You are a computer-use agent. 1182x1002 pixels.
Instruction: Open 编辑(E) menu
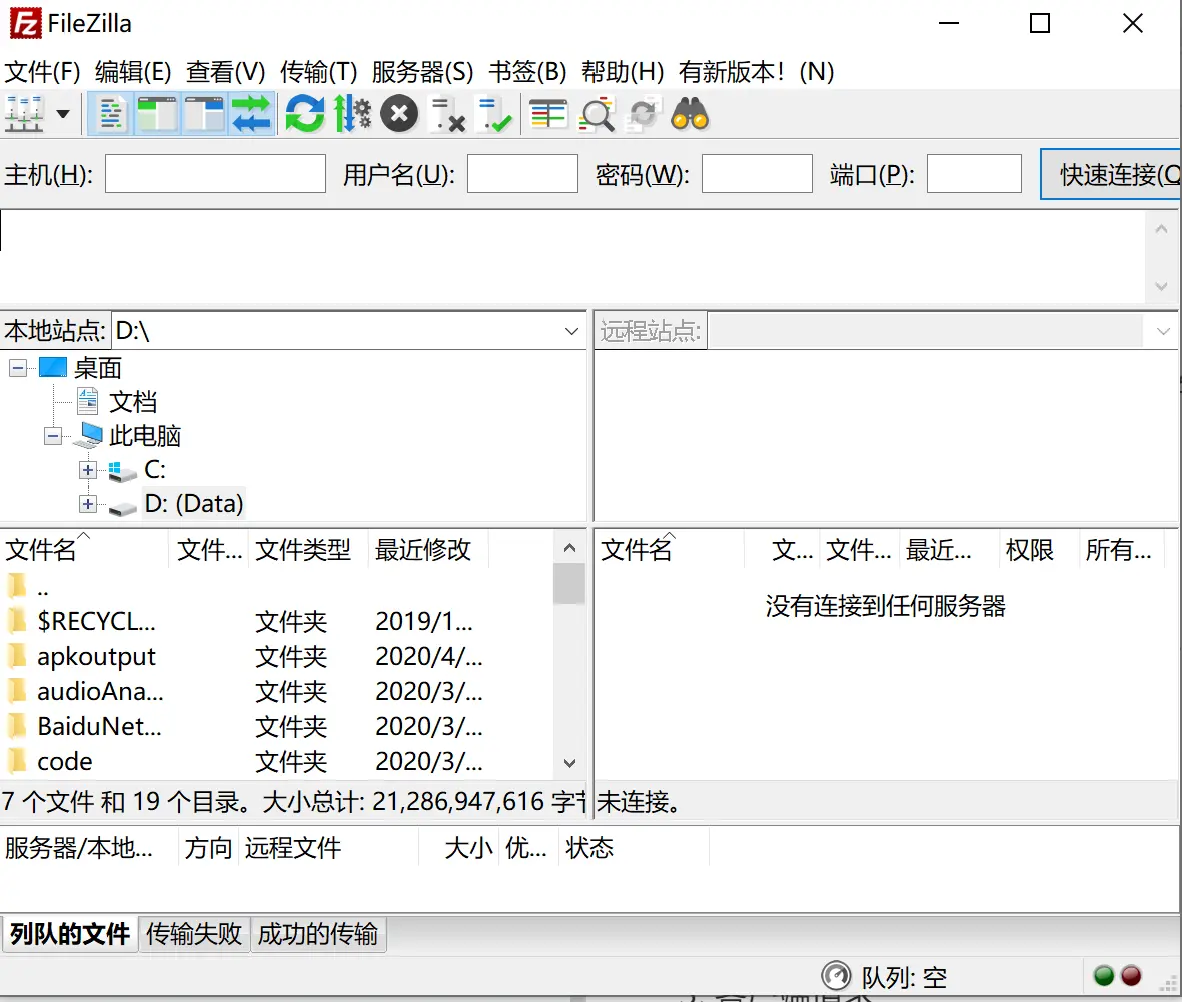click(x=133, y=72)
